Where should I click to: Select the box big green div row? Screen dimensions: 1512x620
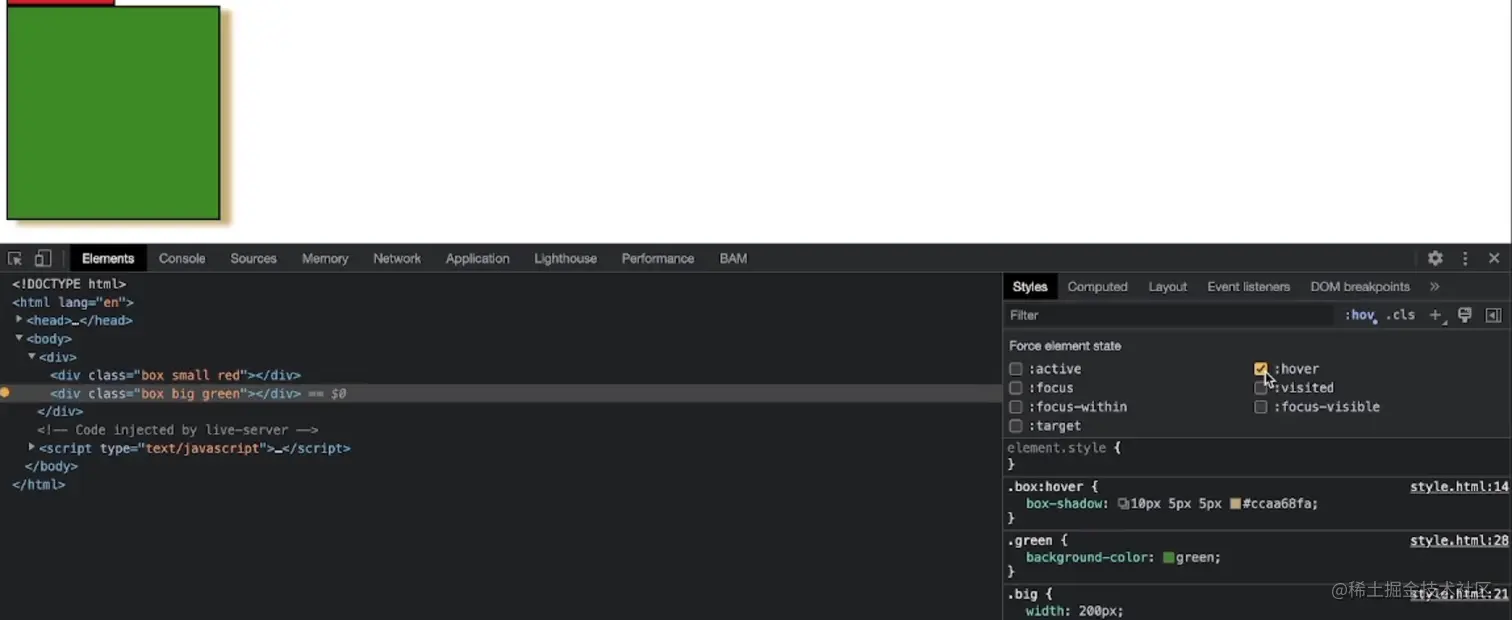point(500,393)
